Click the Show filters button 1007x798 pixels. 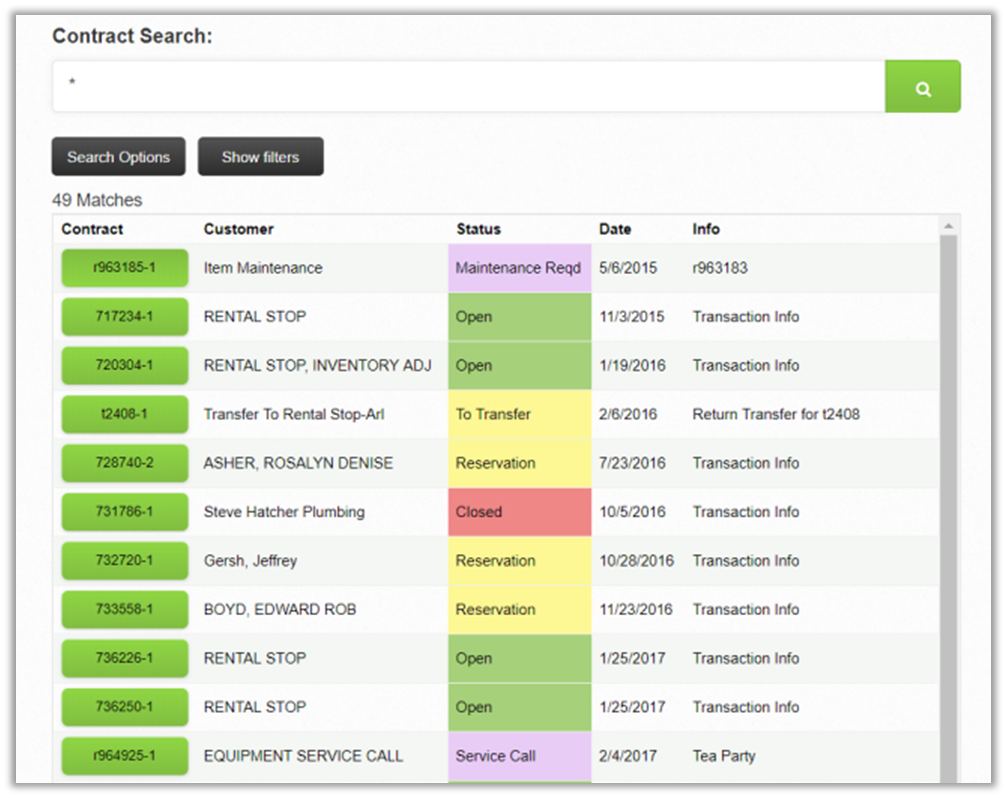coord(260,157)
